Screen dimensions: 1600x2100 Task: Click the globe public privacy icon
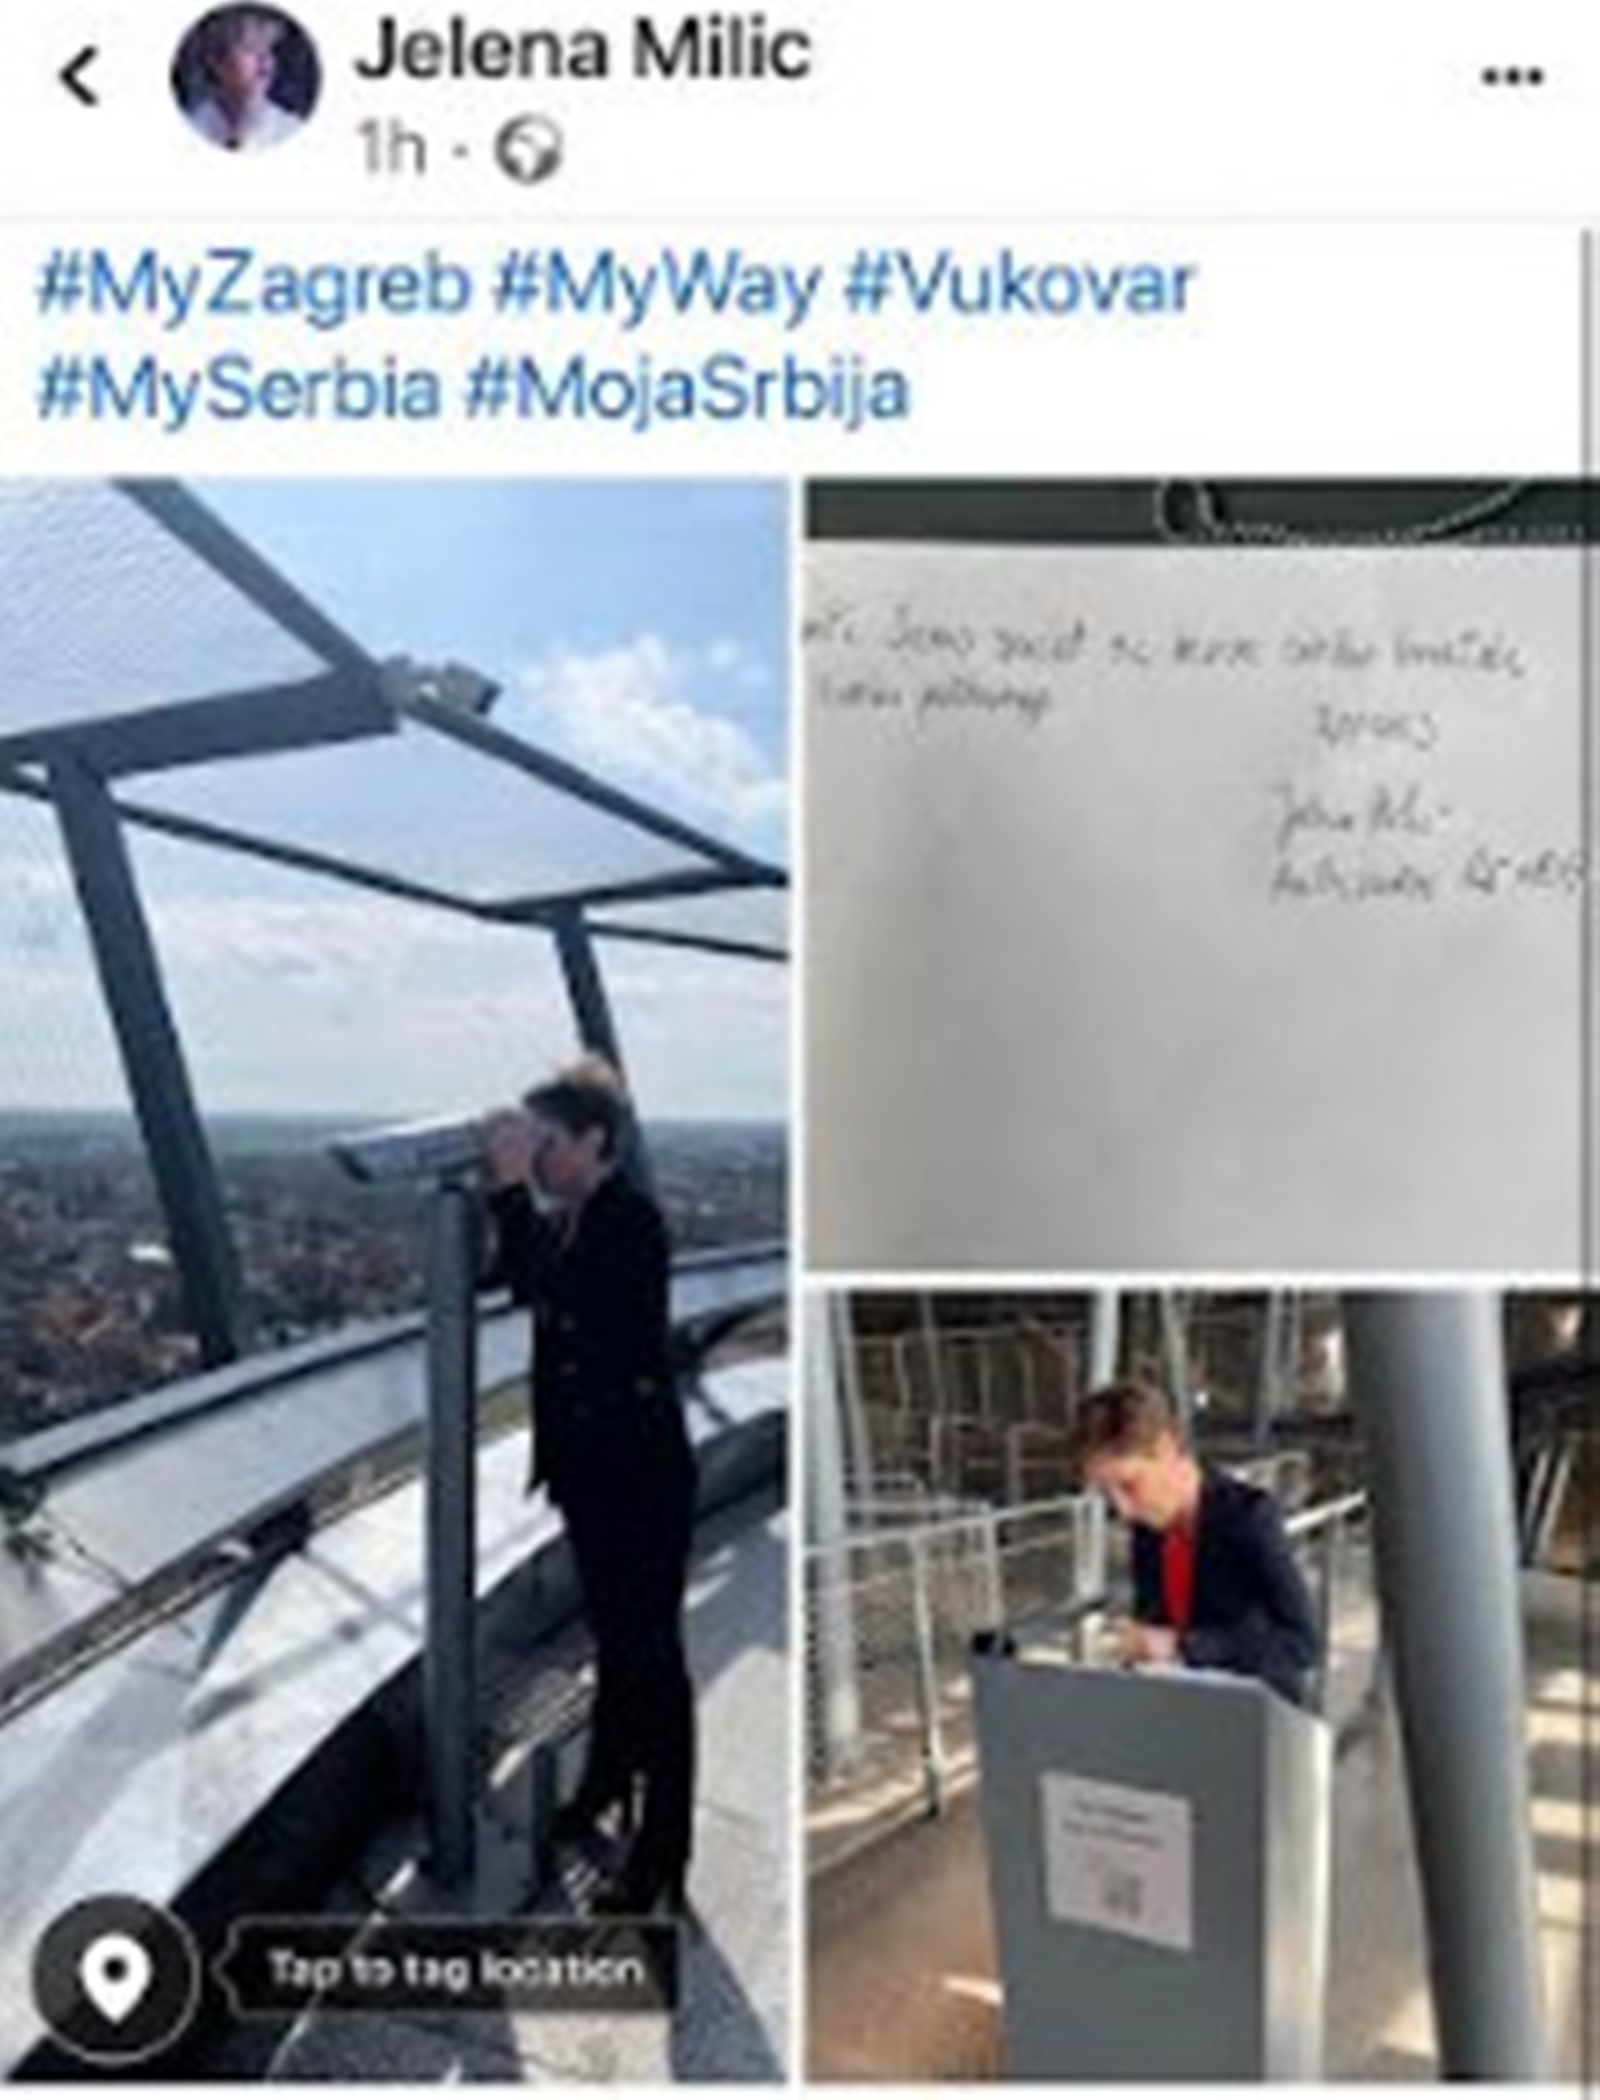529,151
